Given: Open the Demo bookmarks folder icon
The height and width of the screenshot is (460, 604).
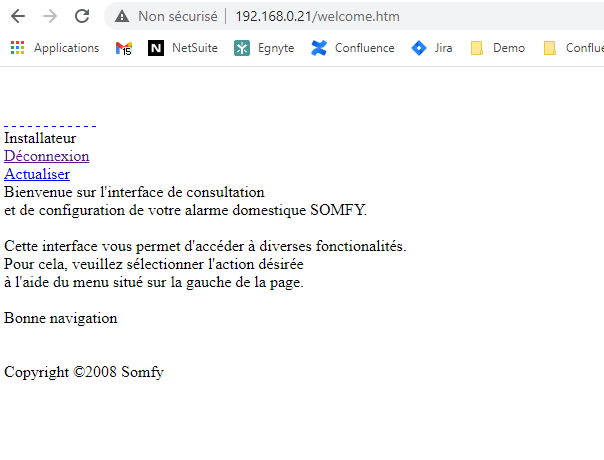Looking at the screenshot, I should [476, 48].
